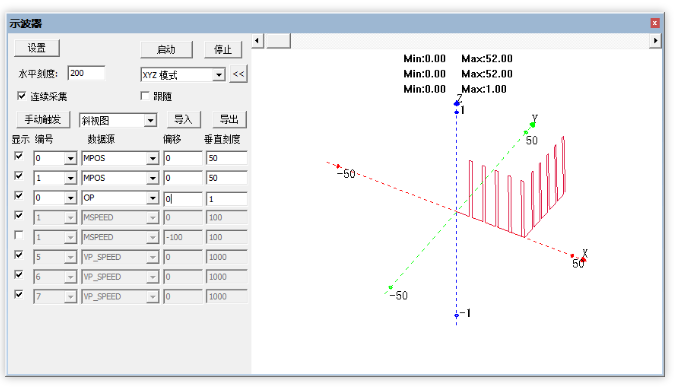Open 编号 dropdown showing 1 for second MPOS row
Screen dimensions: 674x388
pos(70,178)
